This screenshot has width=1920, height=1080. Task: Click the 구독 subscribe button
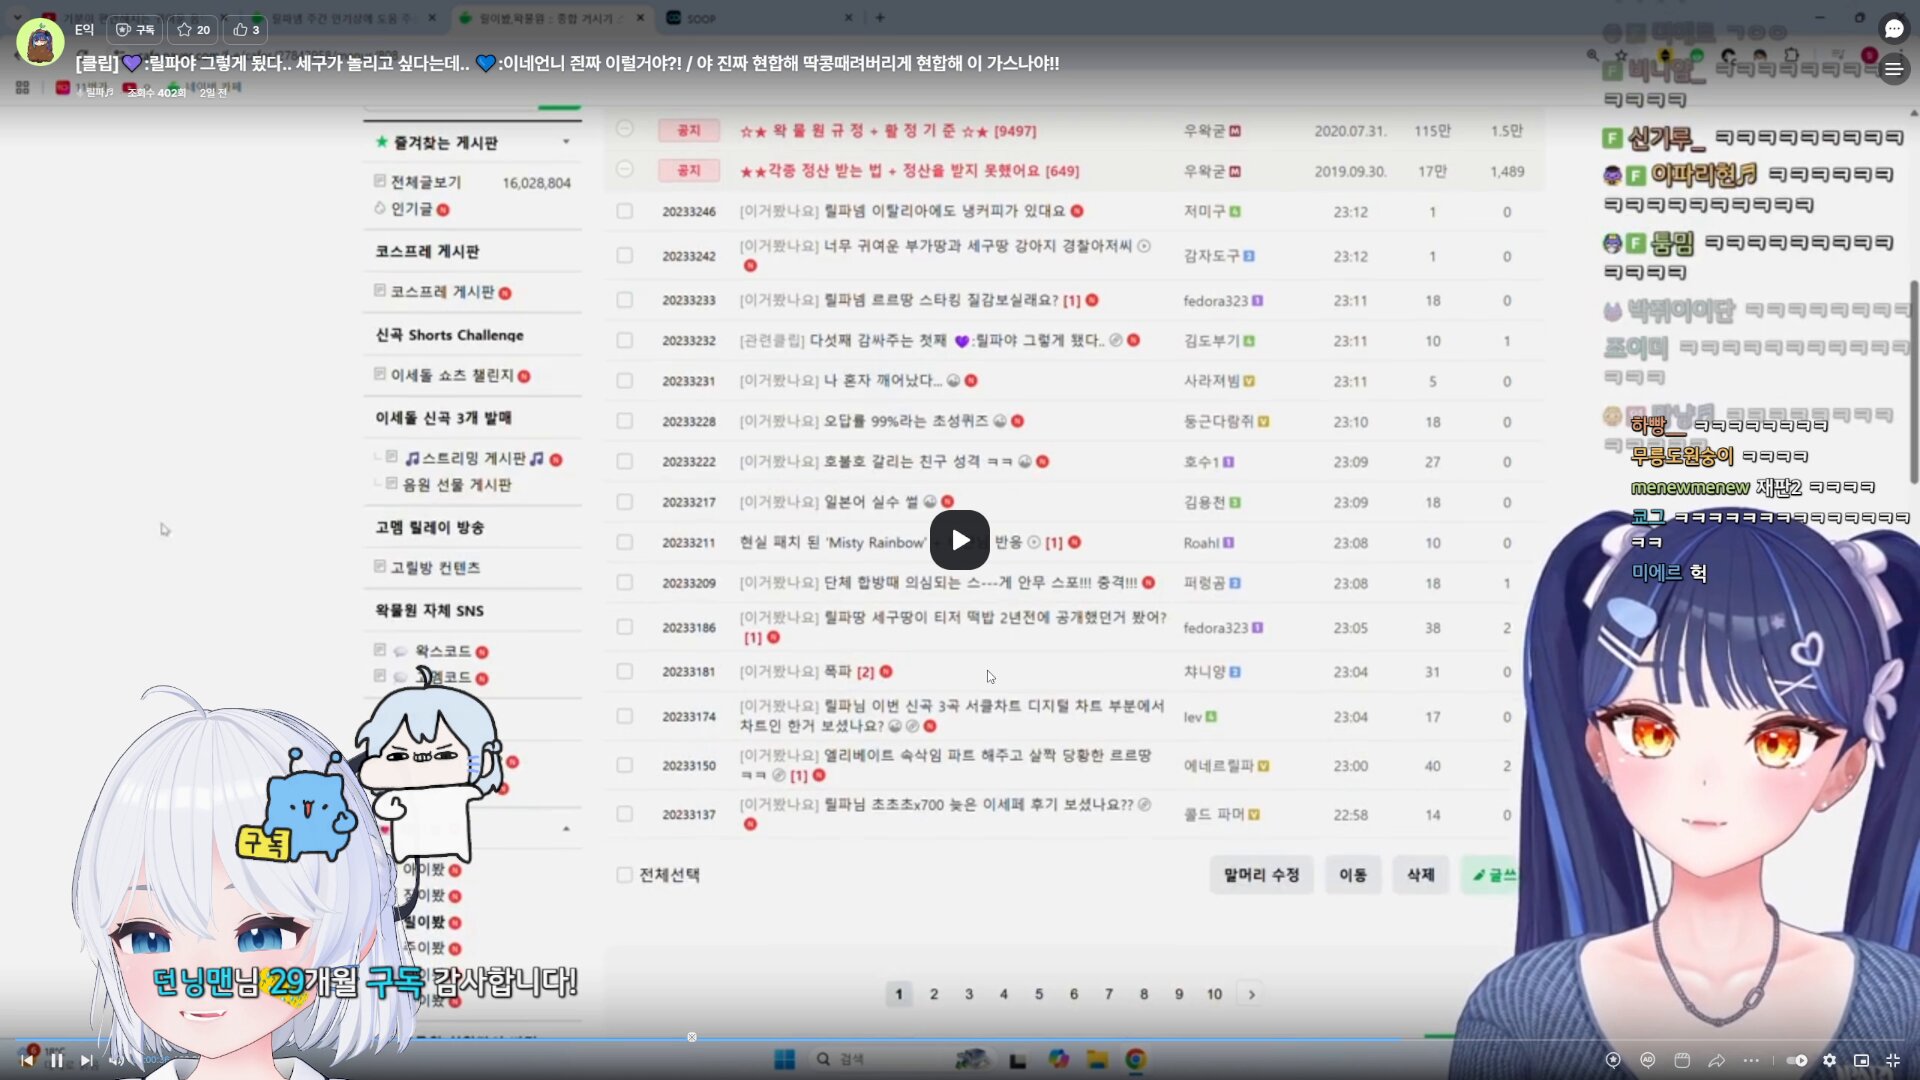[136, 30]
